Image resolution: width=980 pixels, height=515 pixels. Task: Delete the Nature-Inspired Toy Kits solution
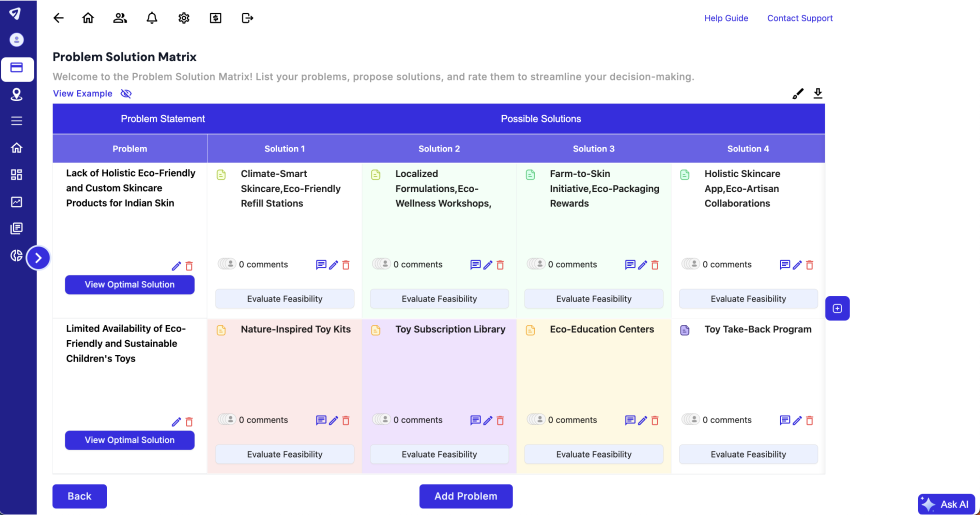click(x=346, y=421)
